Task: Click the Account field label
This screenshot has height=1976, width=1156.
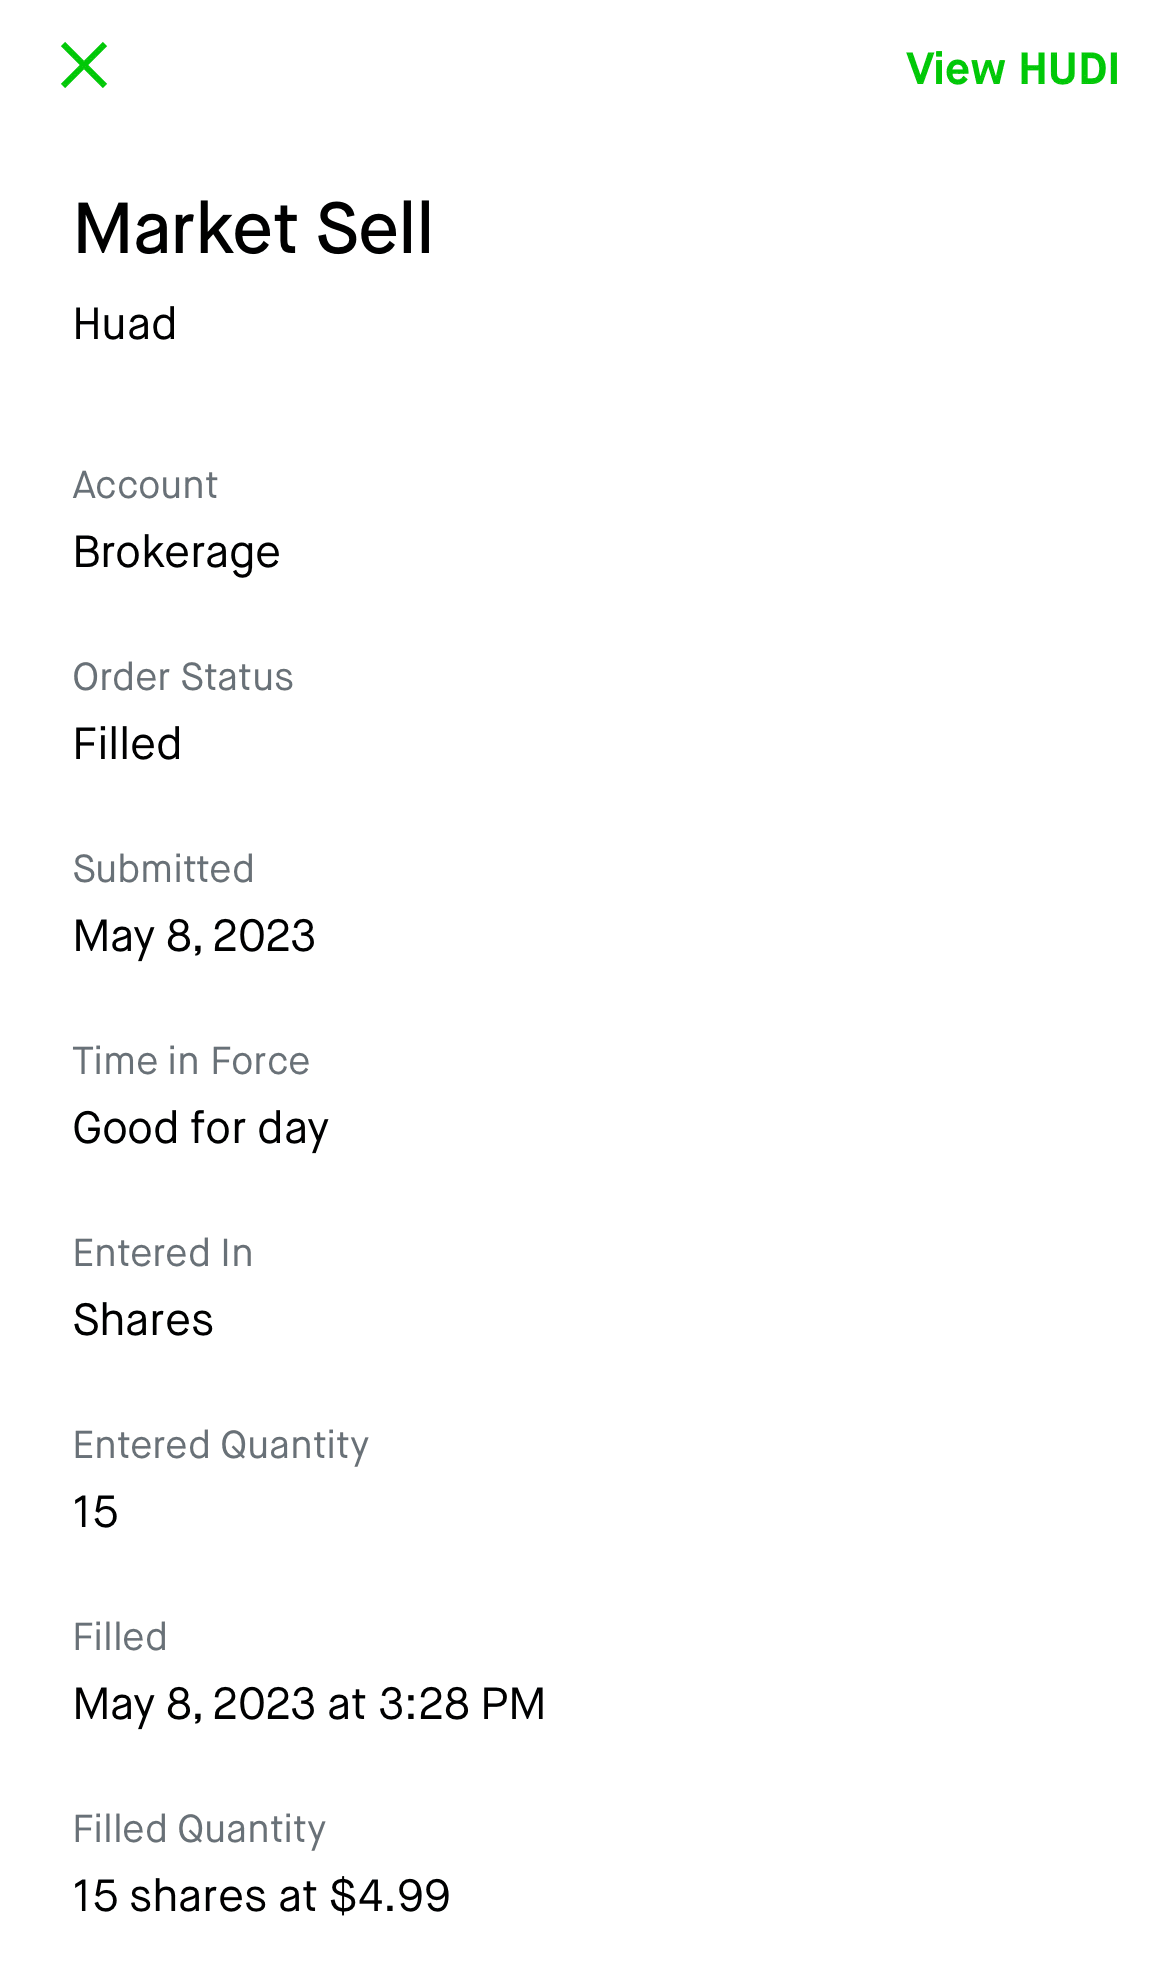Action: [145, 485]
